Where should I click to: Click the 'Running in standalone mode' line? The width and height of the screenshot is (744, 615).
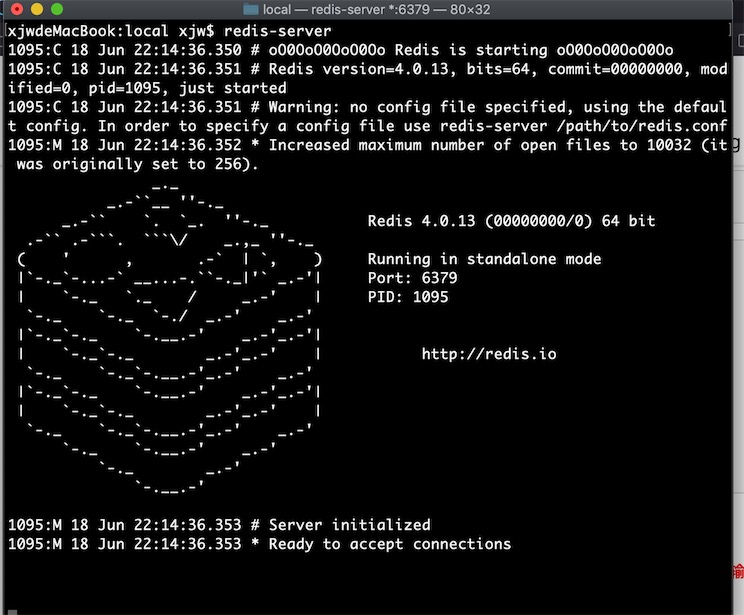tap(484, 259)
